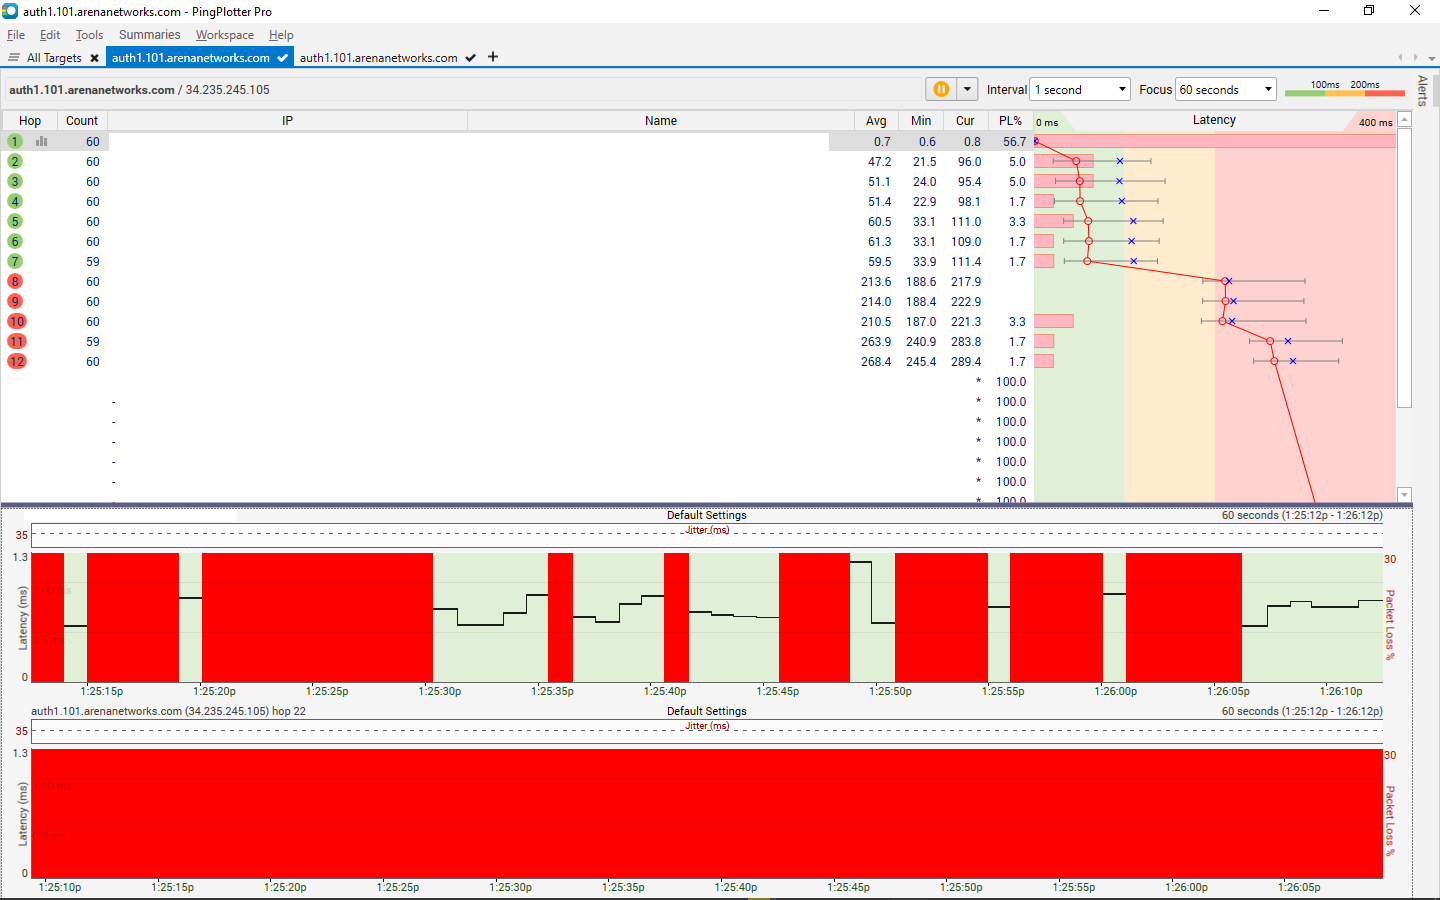
Task: Sort by the PL% column header
Action: [1010, 121]
